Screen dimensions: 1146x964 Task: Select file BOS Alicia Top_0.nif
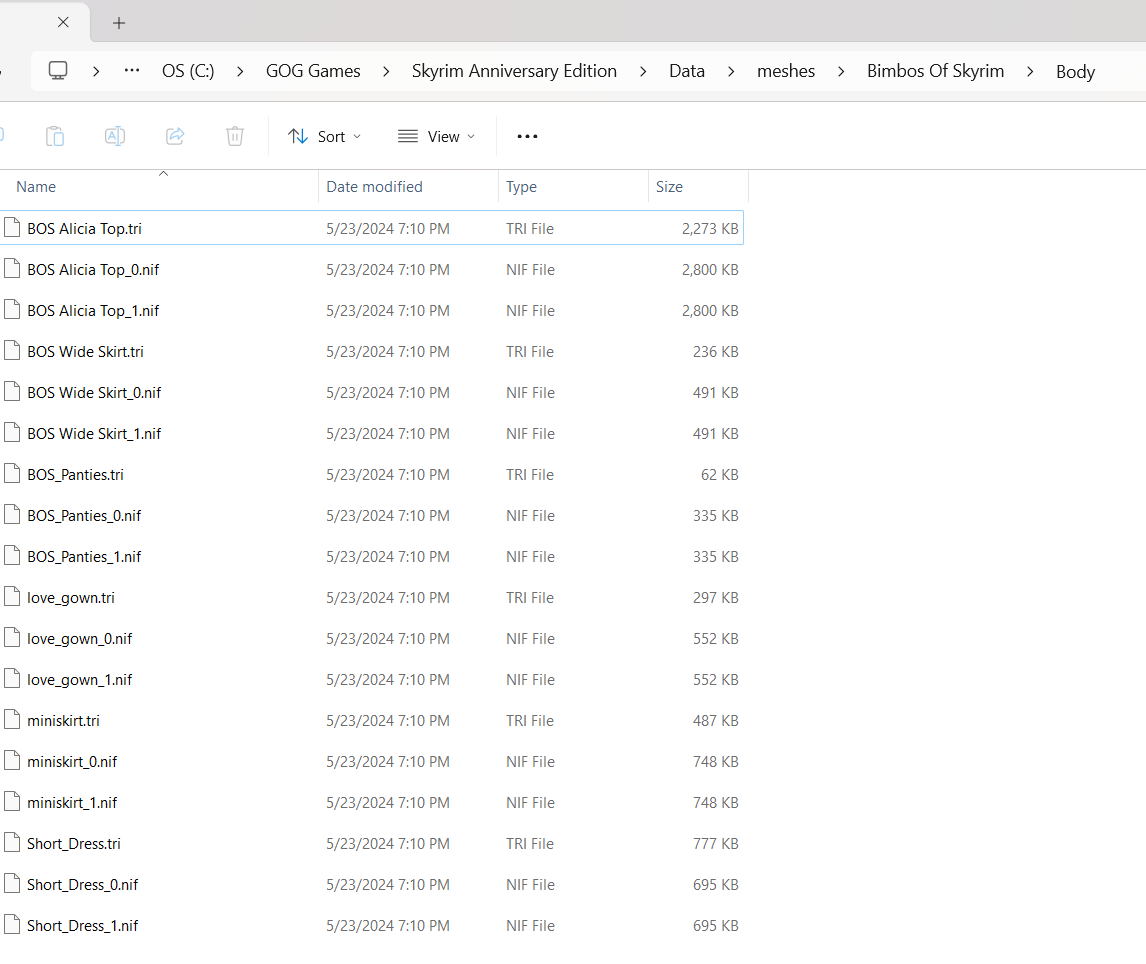click(372, 269)
